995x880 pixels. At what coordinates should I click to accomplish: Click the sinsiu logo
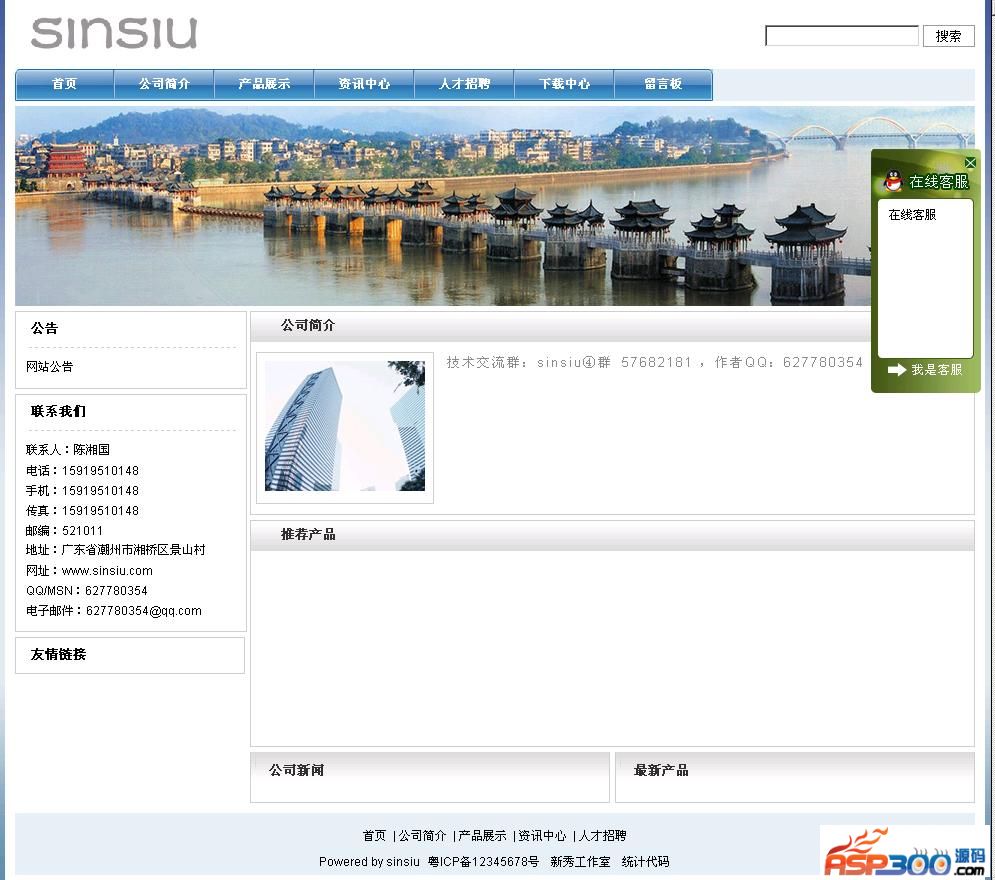(114, 33)
